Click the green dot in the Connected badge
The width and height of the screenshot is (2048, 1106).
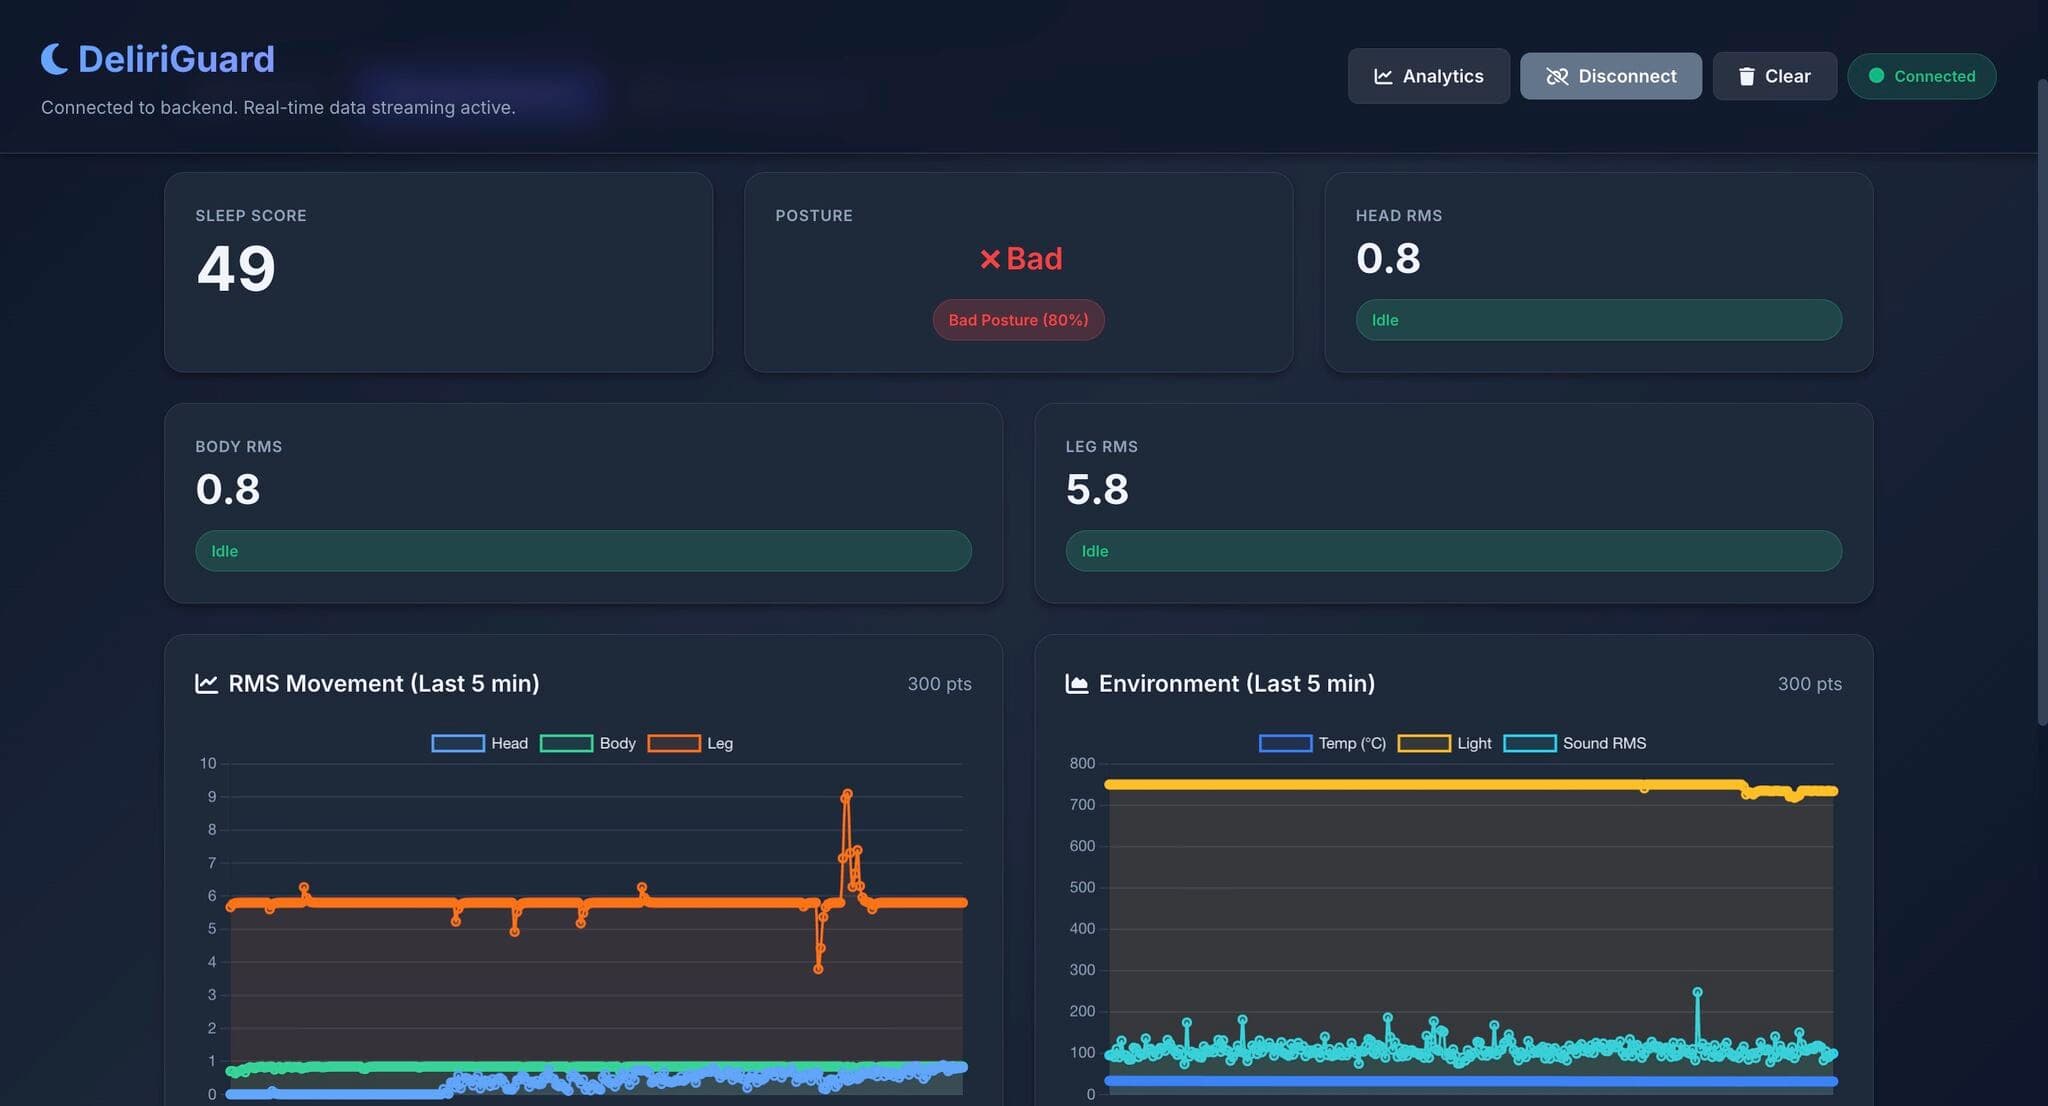1875,75
